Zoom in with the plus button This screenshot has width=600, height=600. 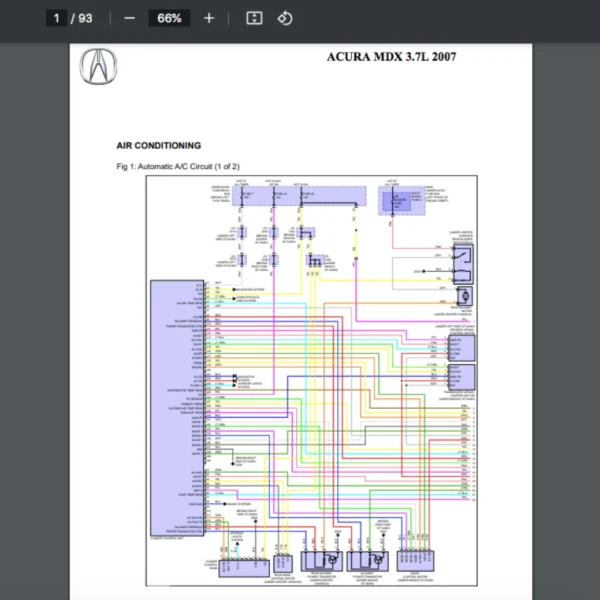pyautogui.click(x=208, y=18)
